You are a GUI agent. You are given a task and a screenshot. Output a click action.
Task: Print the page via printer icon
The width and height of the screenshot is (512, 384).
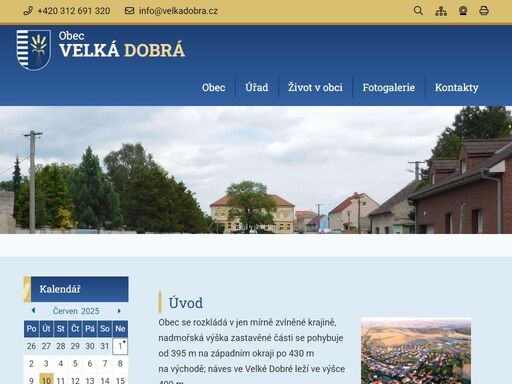click(x=484, y=11)
